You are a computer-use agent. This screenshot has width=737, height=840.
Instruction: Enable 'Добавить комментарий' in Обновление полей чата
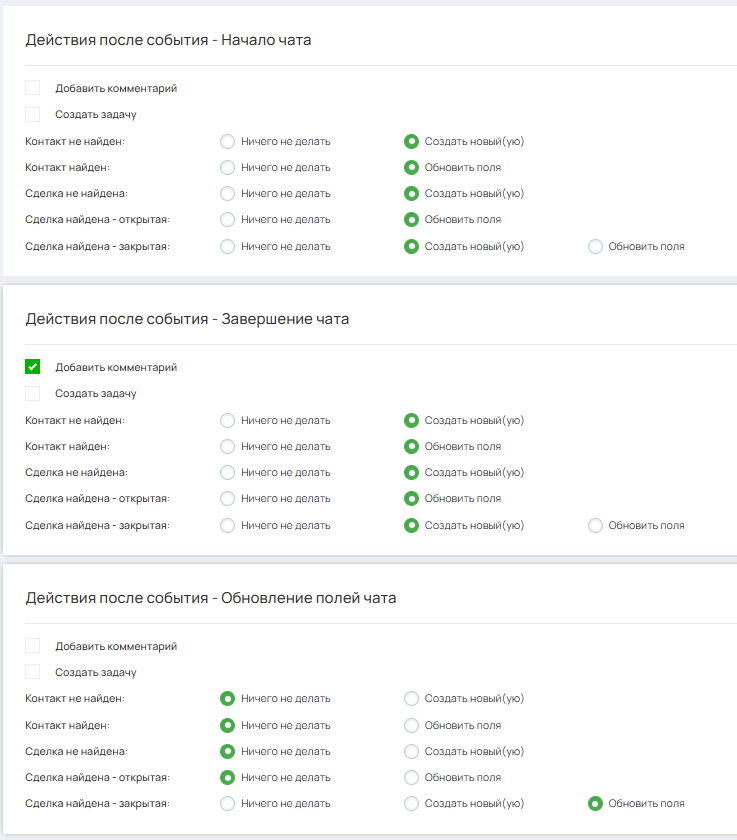click(x=33, y=646)
